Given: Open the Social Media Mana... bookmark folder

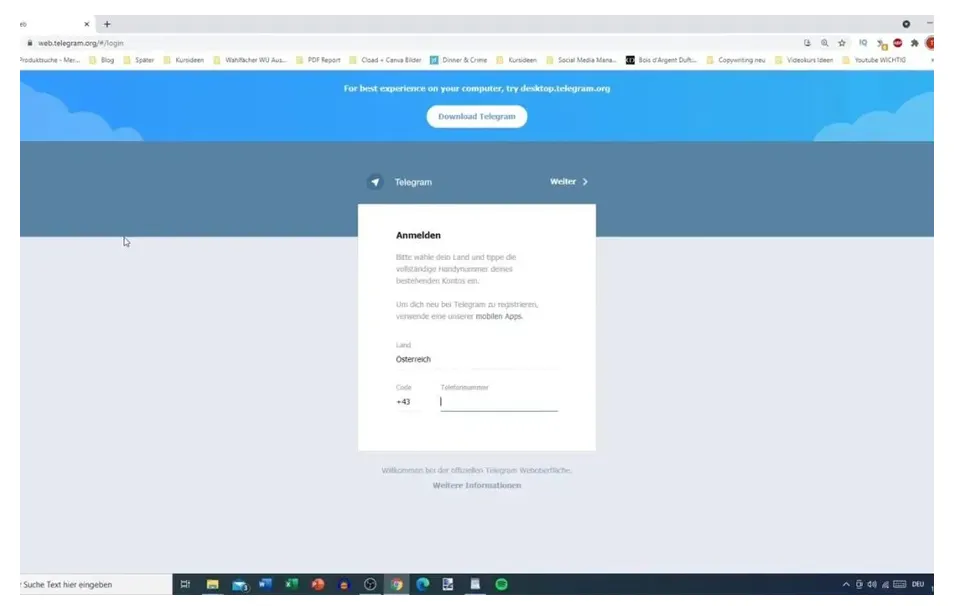Looking at the screenshot, I should click(x=582, y=60).
